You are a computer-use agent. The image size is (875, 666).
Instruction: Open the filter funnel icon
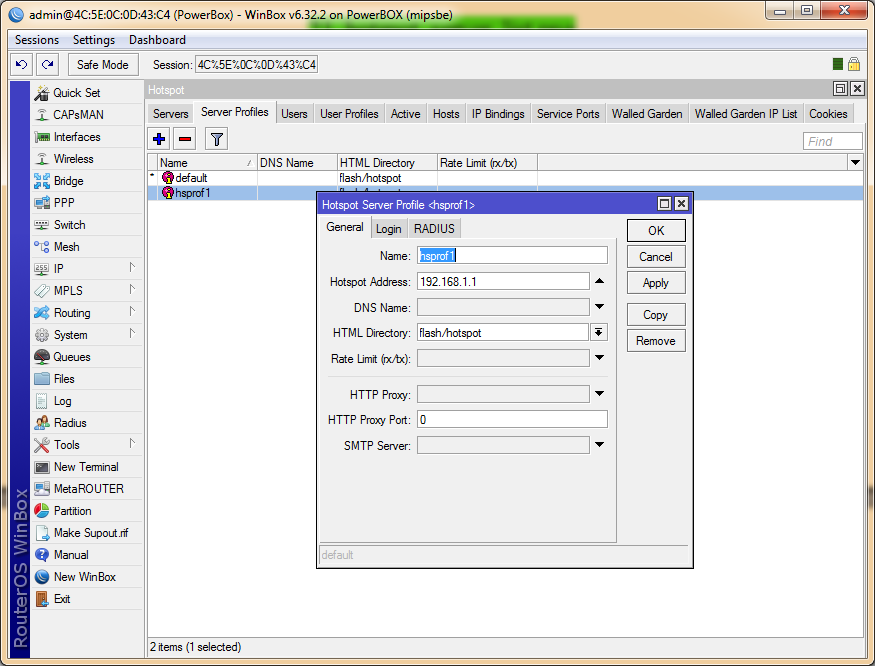pyautogui.click(x=216, y=139)
